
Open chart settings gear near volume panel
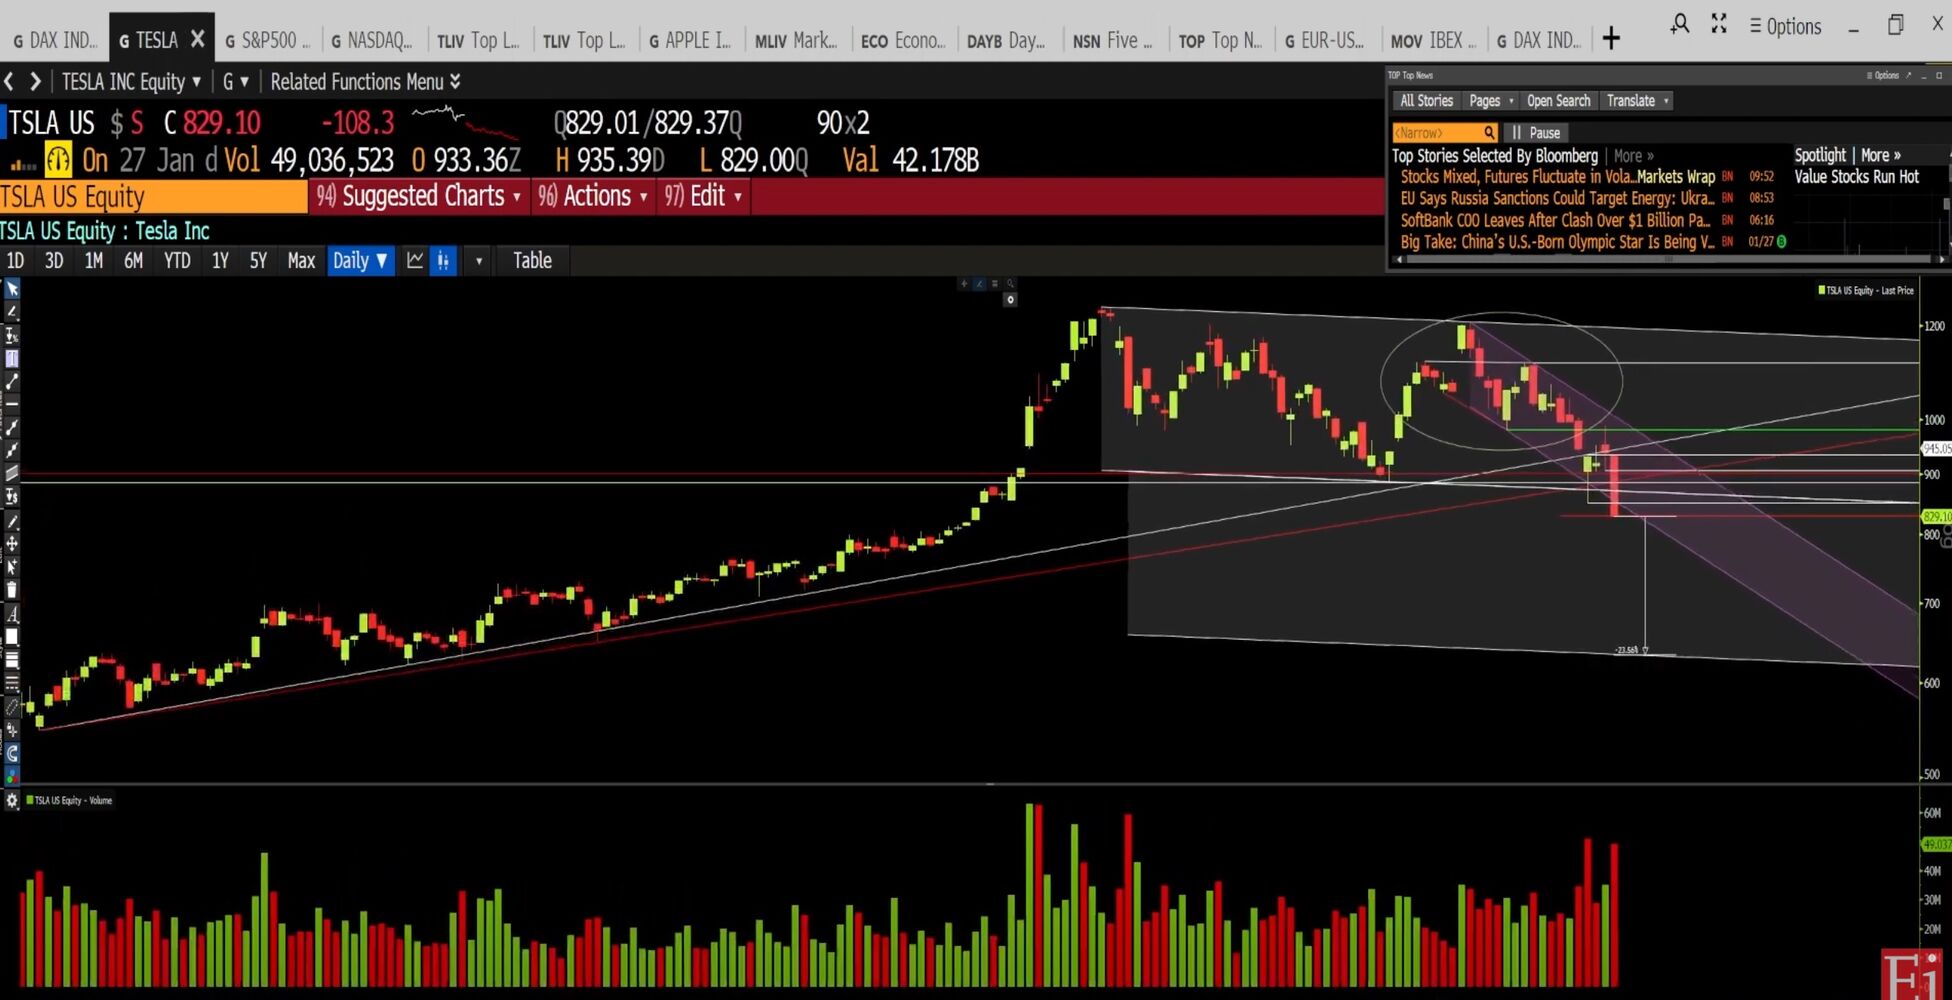pos(12,800)
